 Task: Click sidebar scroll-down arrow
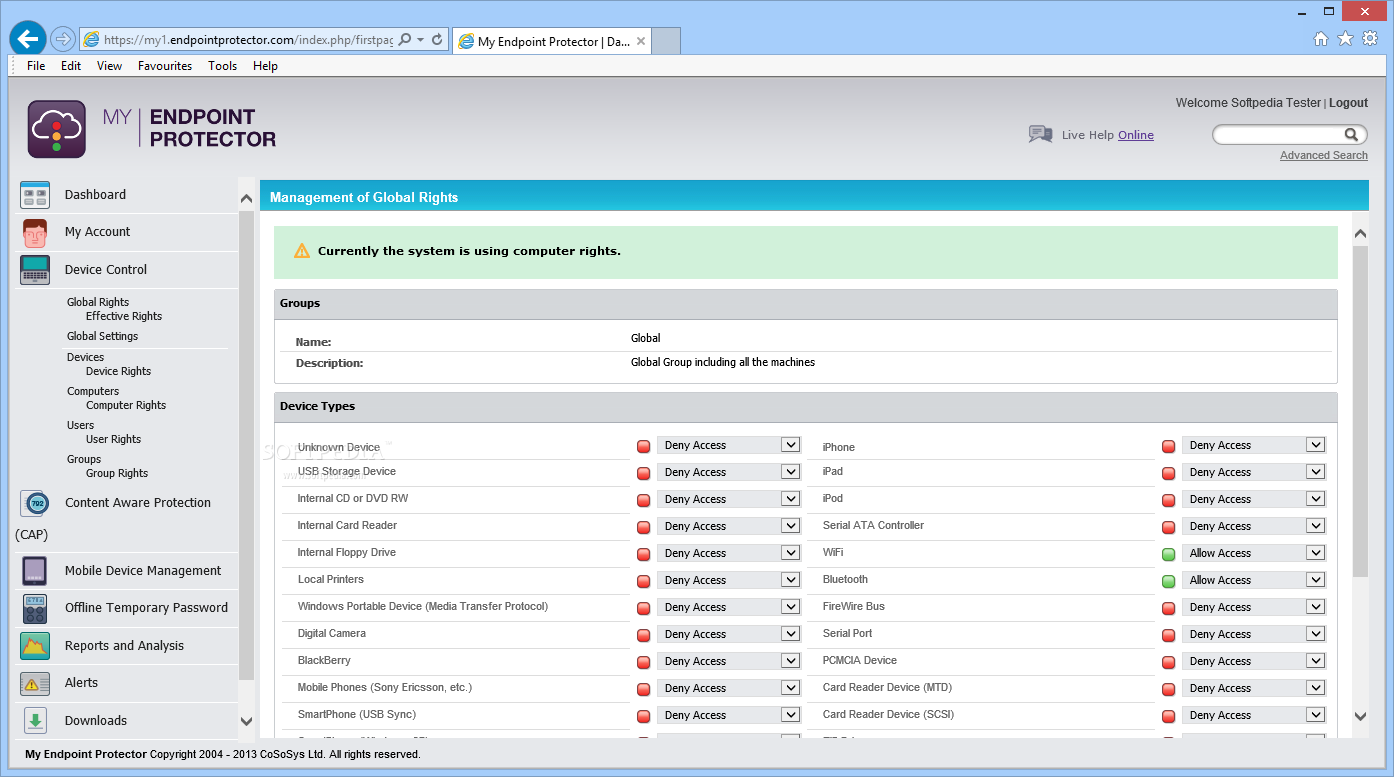[x=246, y=721]
